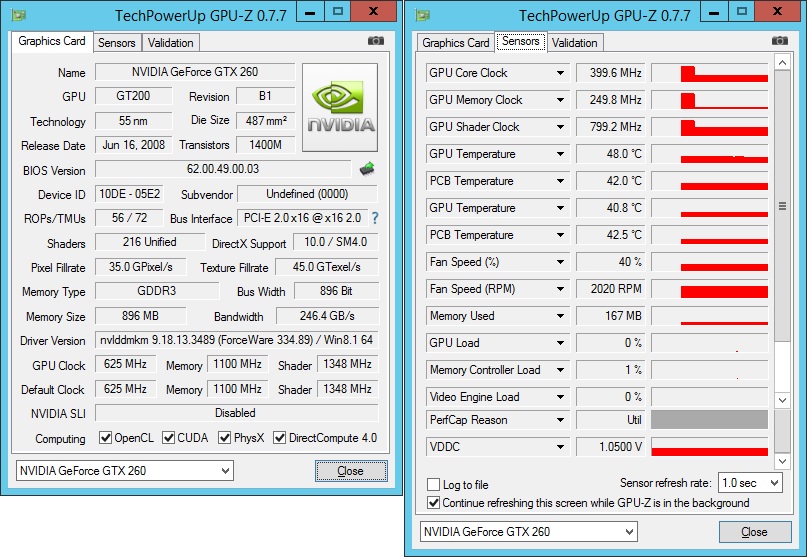Open GPU Temperature 40.8 °C row dropdown
Image resolution: width=808 pixels, height=557 pixels.
pos(560,208)
